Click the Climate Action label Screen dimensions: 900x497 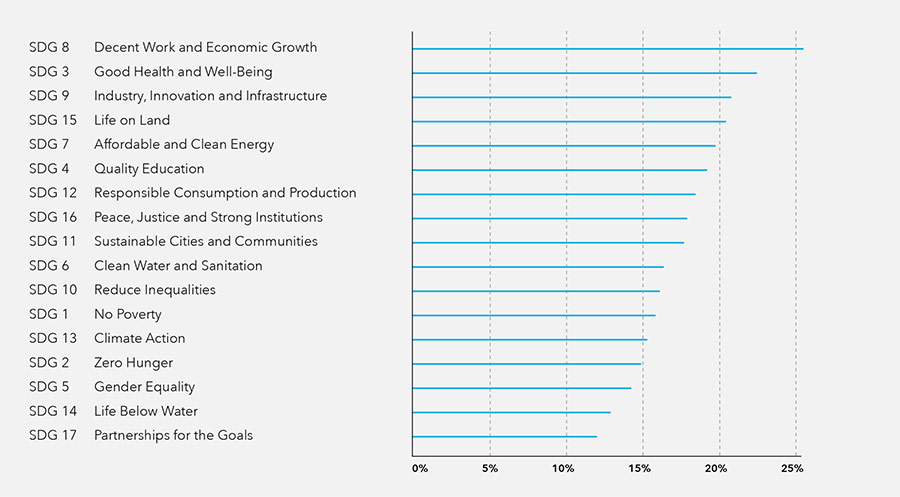click(x=139, y=338)
